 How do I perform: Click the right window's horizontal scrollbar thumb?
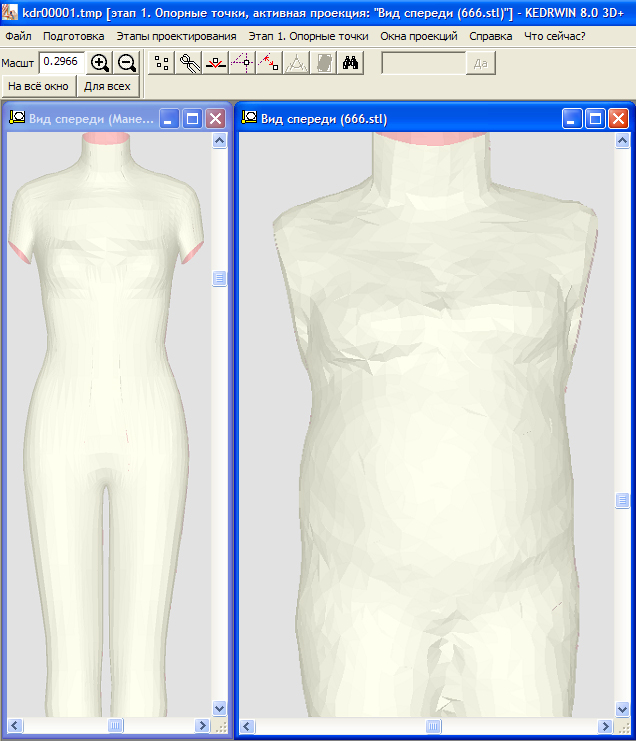434,727
